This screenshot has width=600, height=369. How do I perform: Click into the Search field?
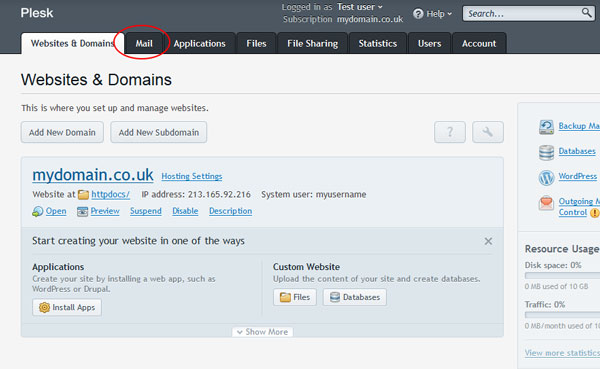tap(522, 13)
